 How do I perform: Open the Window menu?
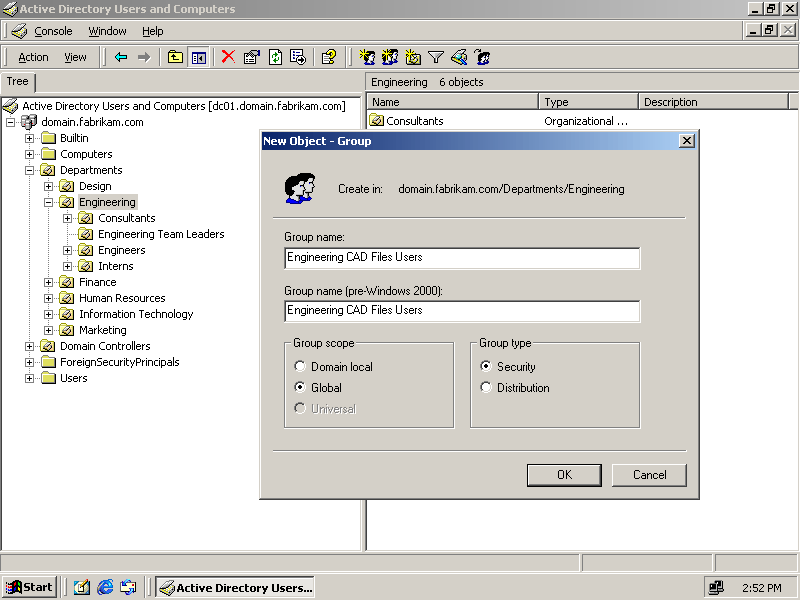pyautogui.click(x=108, y=31)
